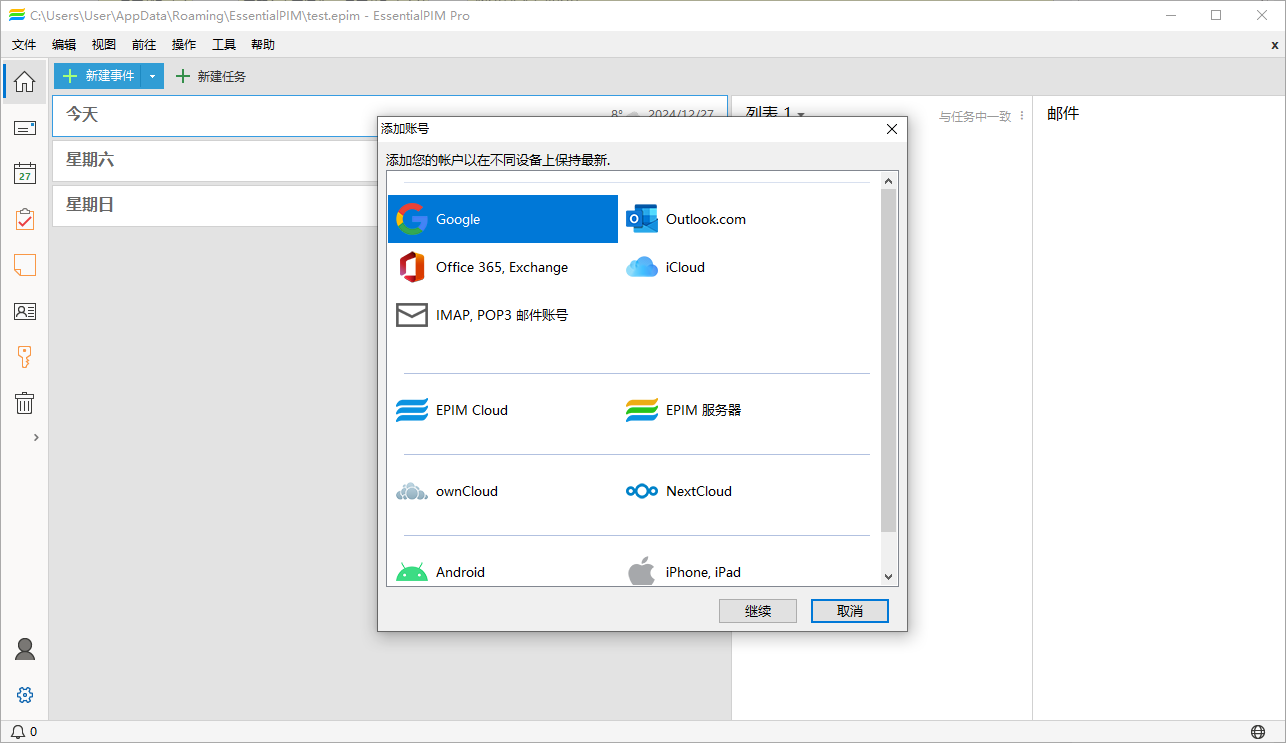The width and height of the screenshot is (1286, 743).
Task: Click the 新建任务 button
Action: coord(210,76)
